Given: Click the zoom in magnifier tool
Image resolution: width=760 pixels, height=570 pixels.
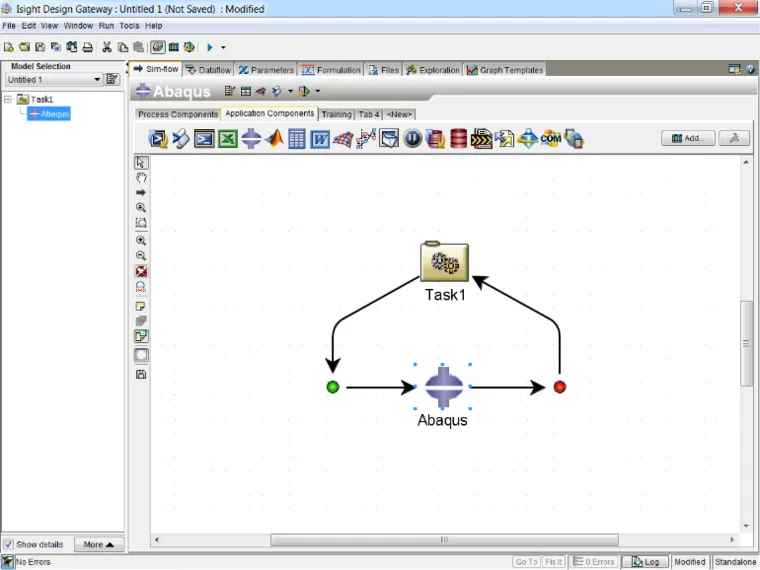Looking at the screenshot, I should tap(141, 240).
